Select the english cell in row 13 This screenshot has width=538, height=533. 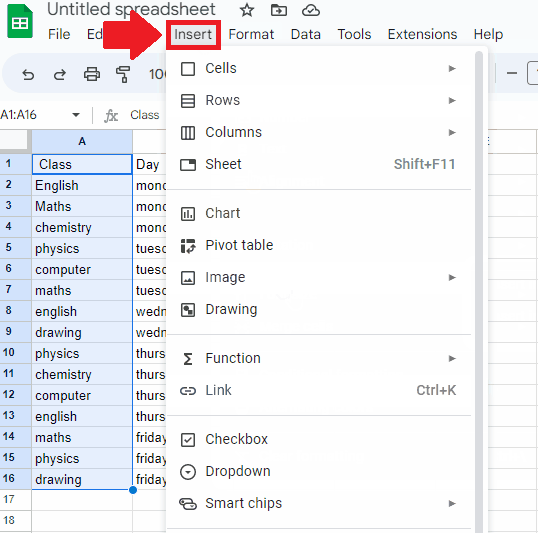pos(82,416)
